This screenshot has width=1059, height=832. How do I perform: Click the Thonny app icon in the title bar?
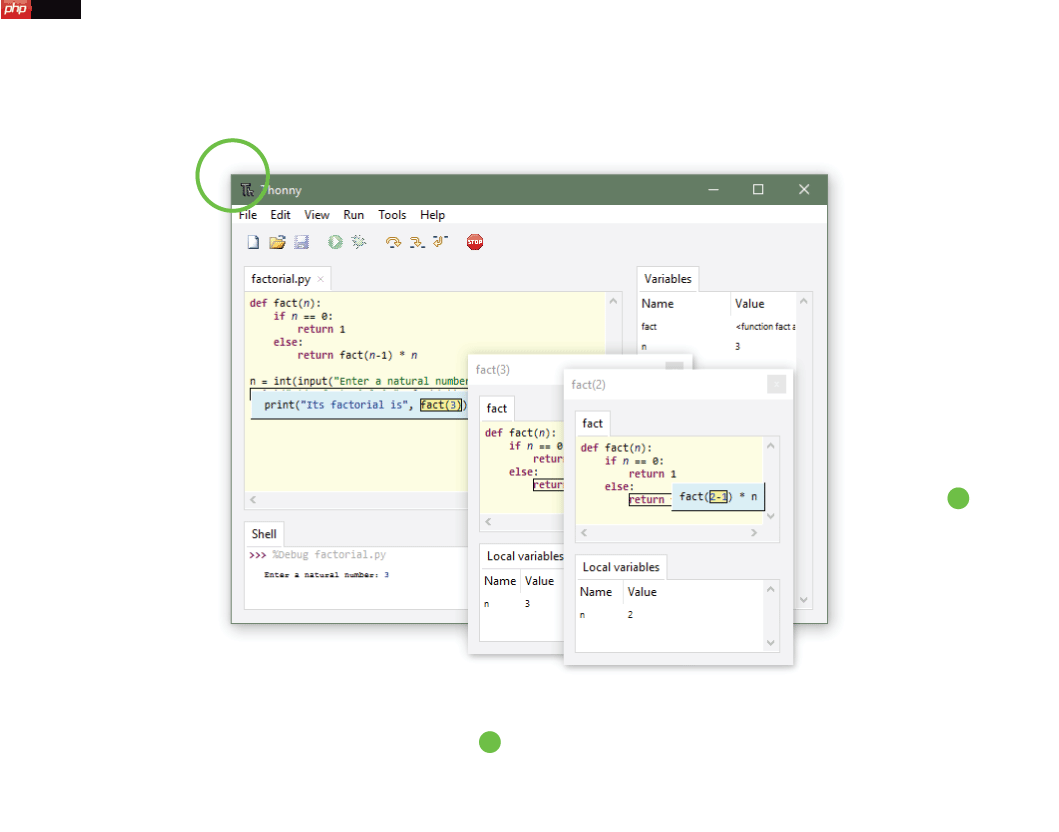click(247, 190)
